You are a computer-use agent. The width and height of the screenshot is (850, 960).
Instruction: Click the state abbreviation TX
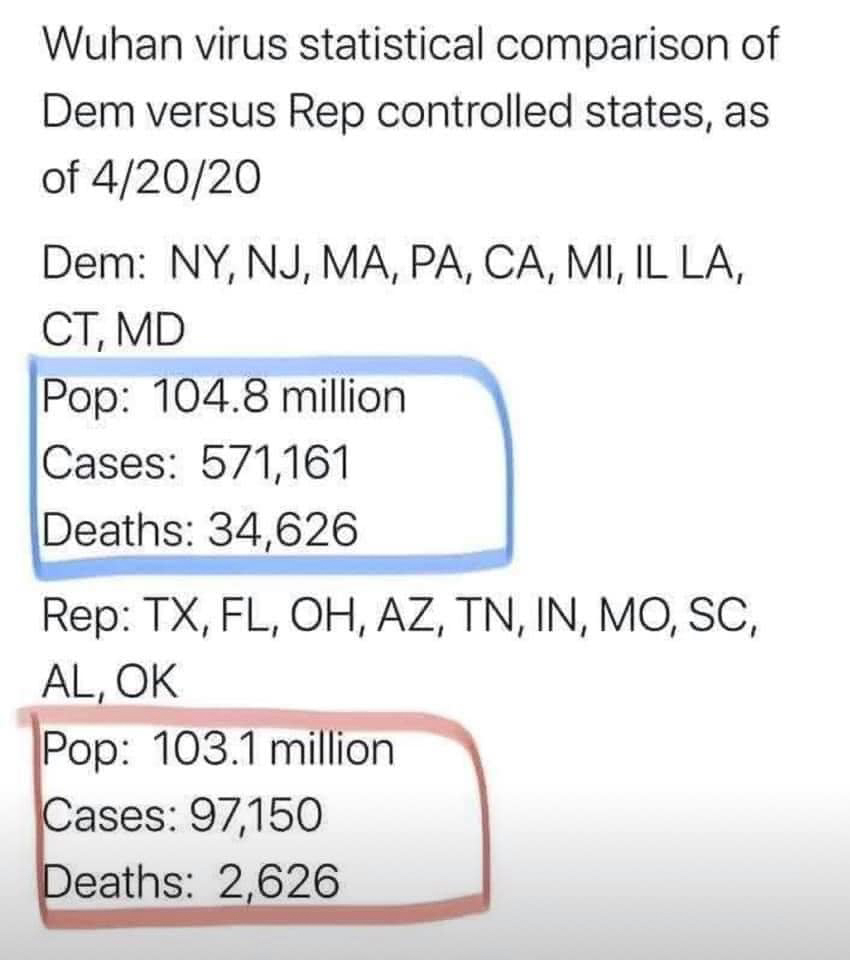(x=172, y=615)
